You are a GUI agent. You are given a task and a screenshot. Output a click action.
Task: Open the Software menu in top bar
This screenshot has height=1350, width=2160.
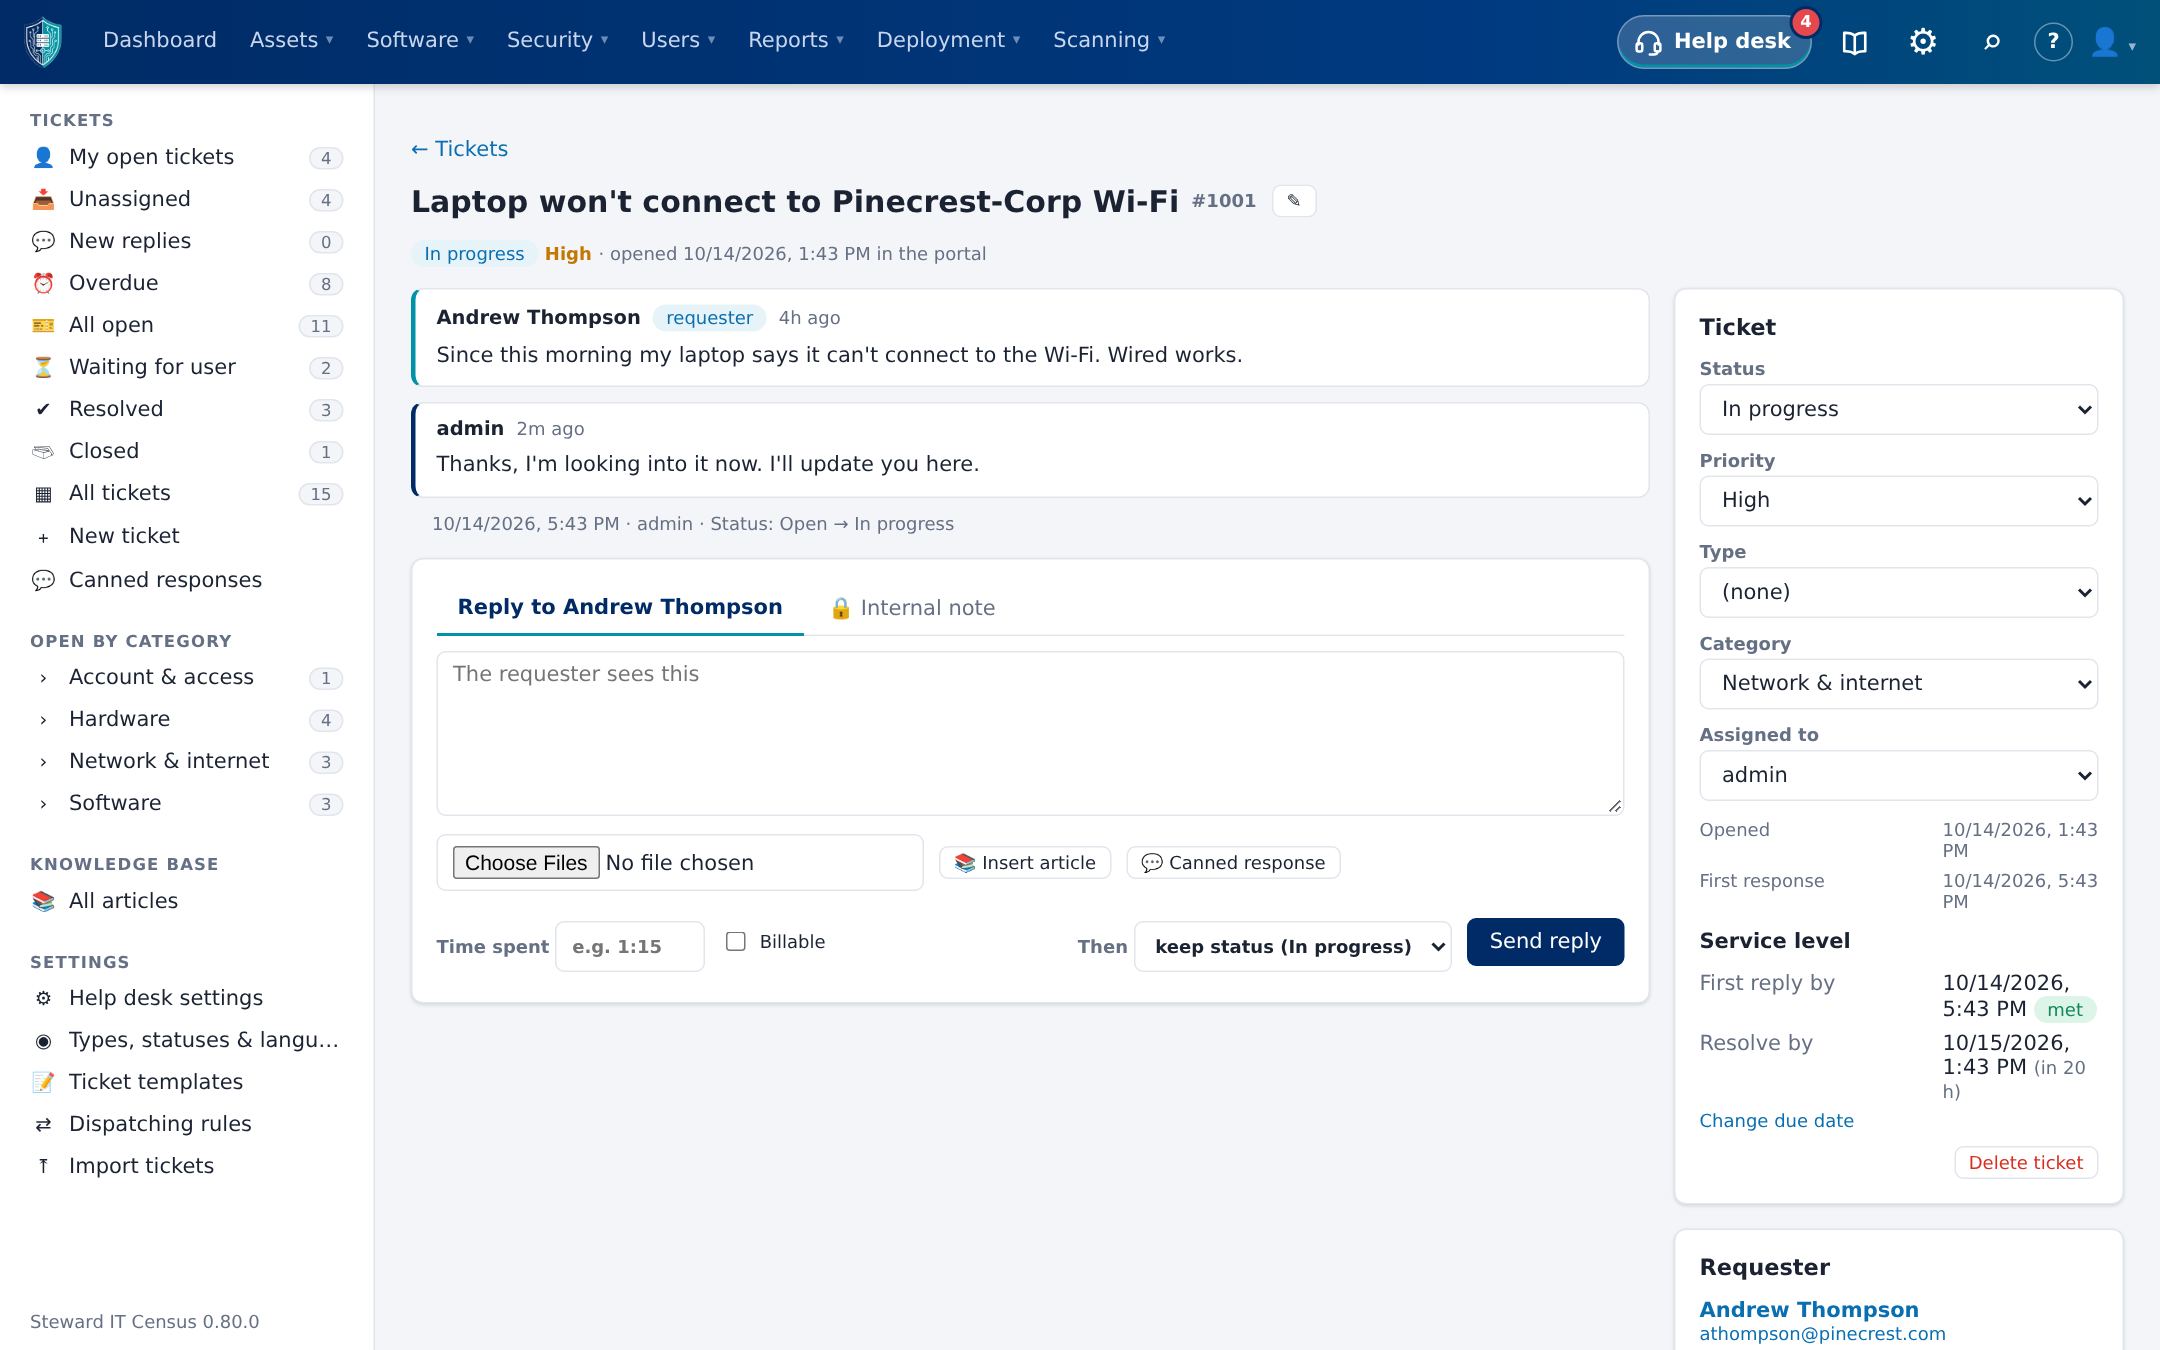pos(420,40)
